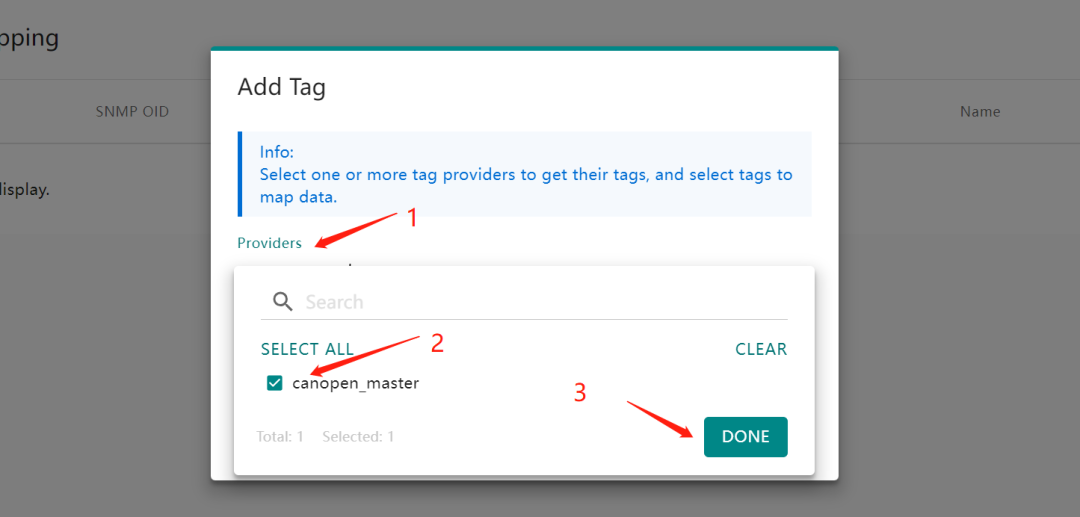Click the magnifier search icon

(x=283, y=301)
